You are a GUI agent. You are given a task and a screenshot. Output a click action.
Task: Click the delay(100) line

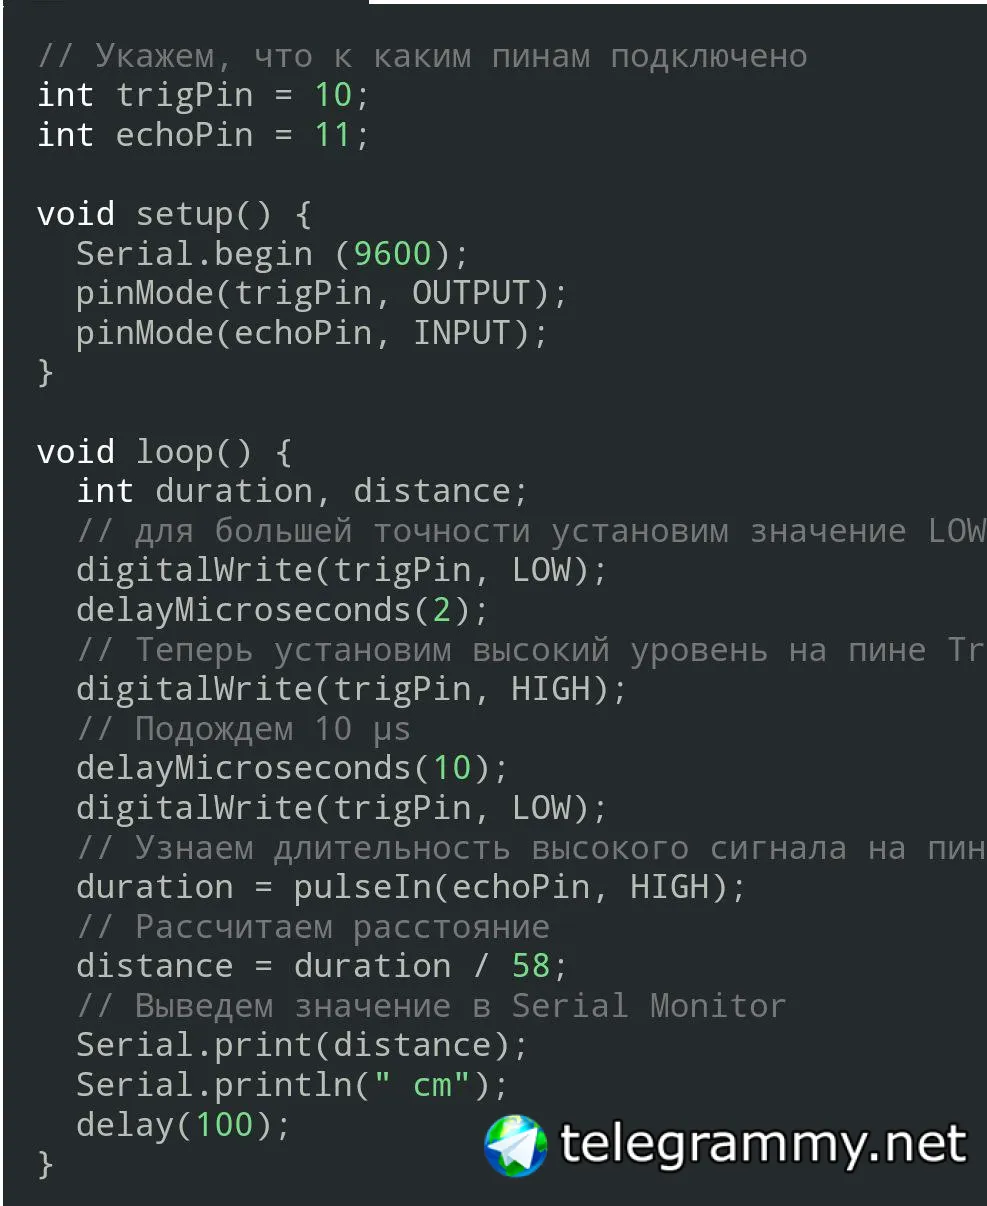point(183,1125)
